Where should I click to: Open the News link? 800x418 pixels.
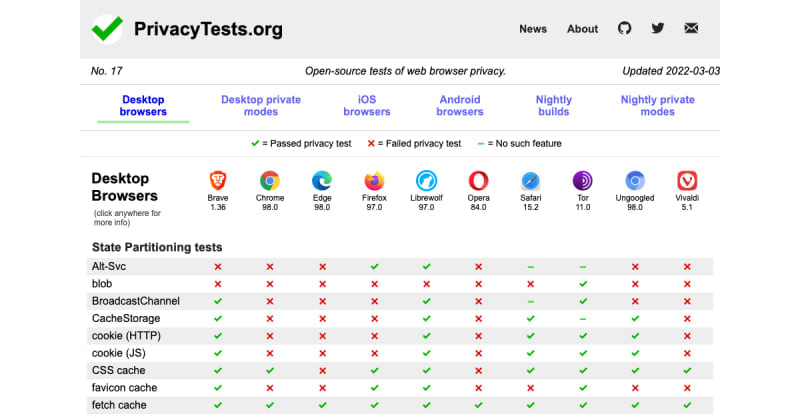coord(533,29)
